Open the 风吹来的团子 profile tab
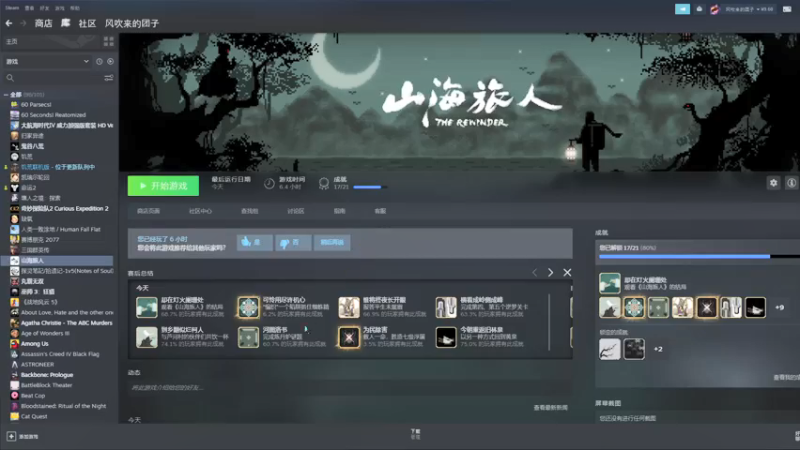 (x=132, y=23)
